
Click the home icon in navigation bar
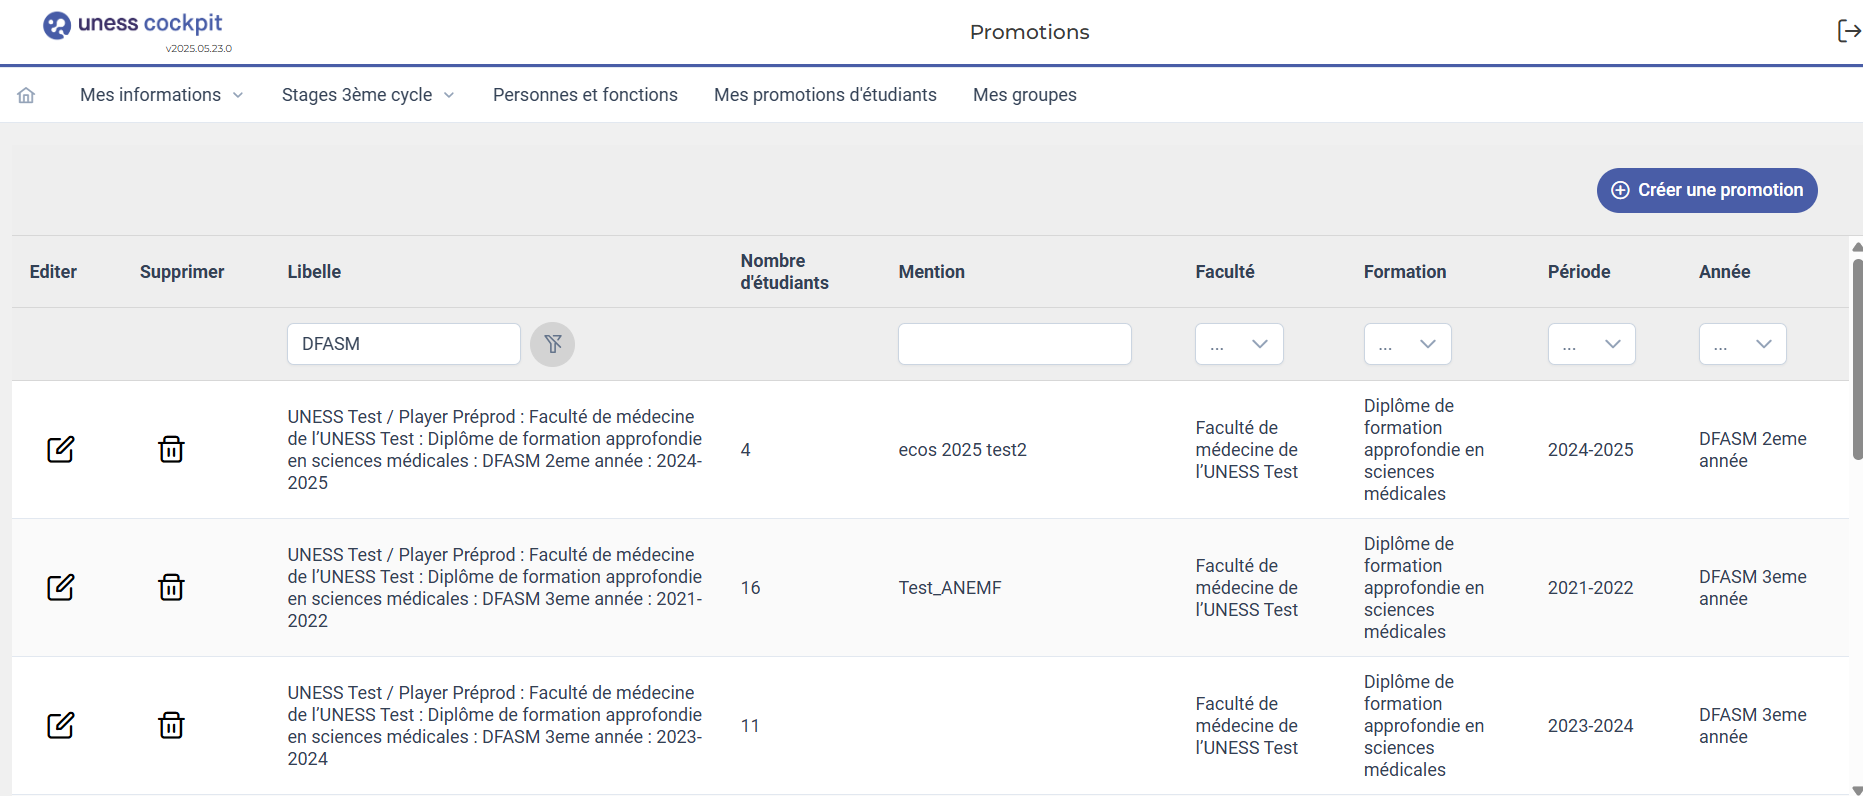pyautogui.click(x=26, y=95)
